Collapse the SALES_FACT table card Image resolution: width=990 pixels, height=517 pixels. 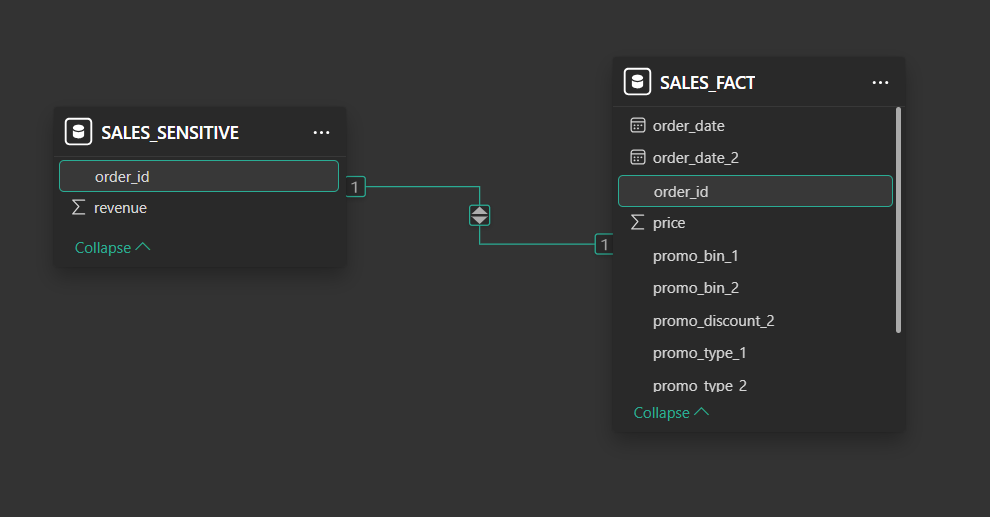tap(671, 413)
